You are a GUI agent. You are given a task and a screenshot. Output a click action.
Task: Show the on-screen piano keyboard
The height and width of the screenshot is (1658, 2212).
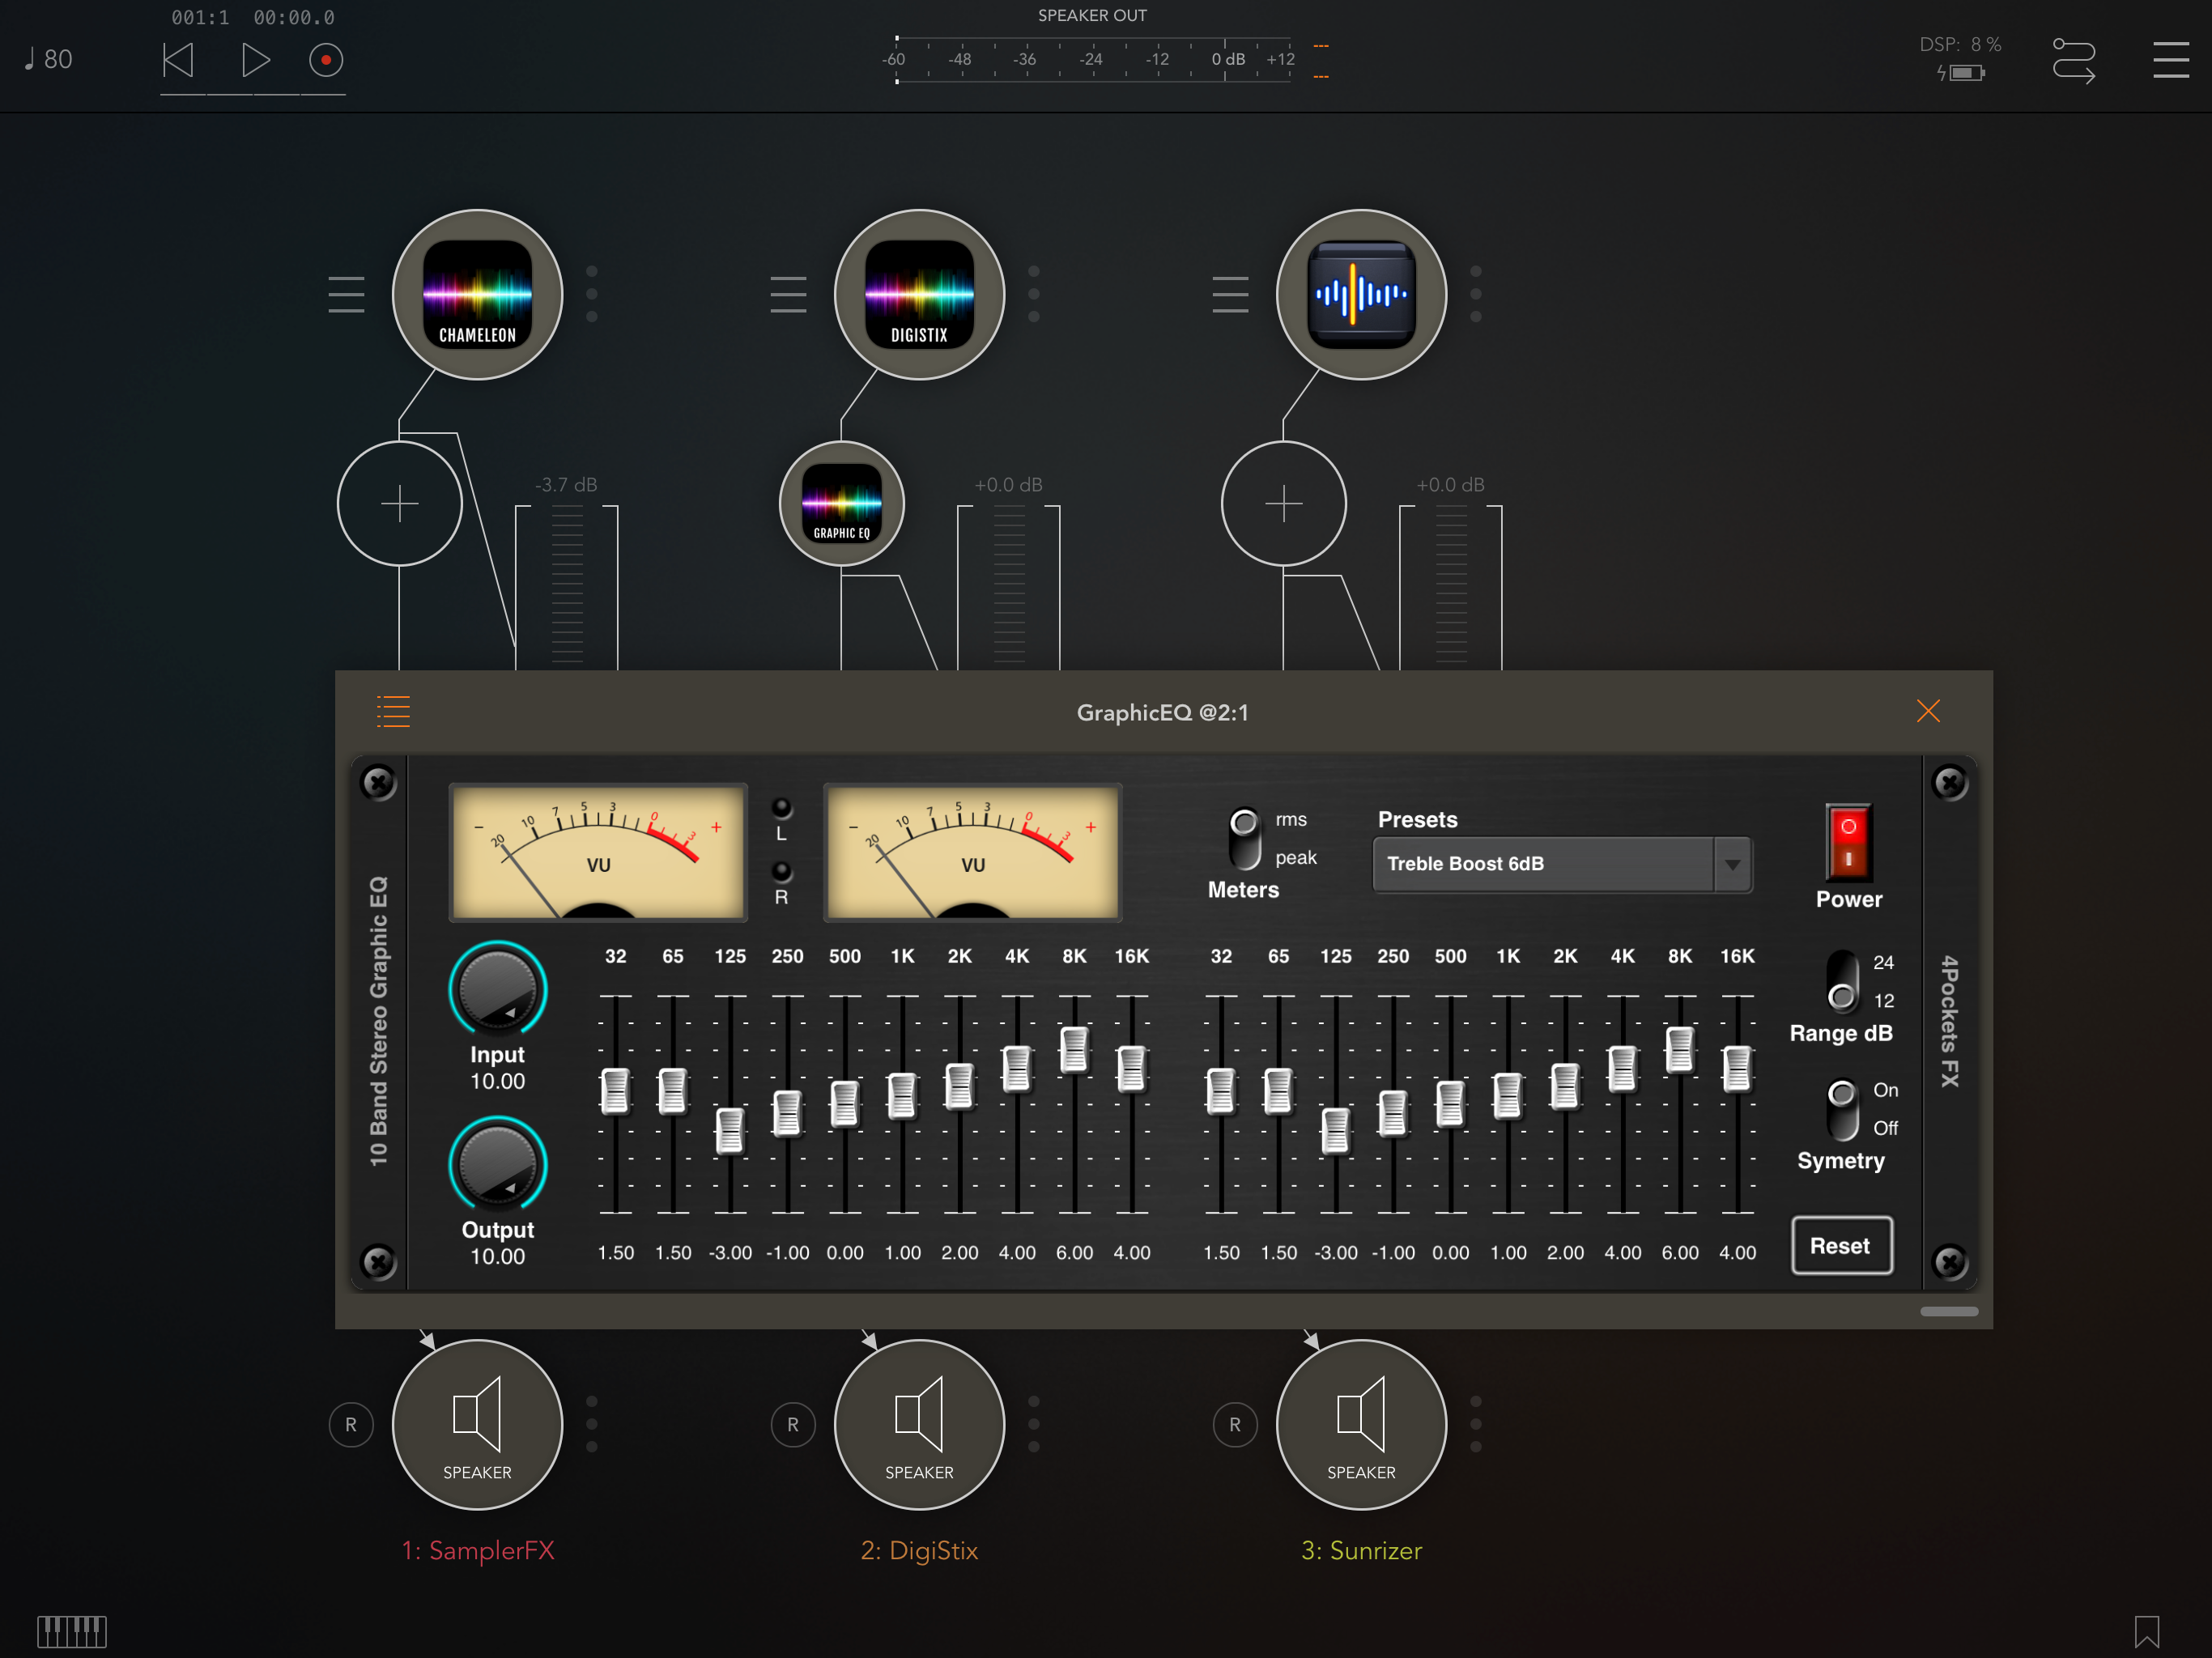pyautogui.click(x=72, y=1631)
